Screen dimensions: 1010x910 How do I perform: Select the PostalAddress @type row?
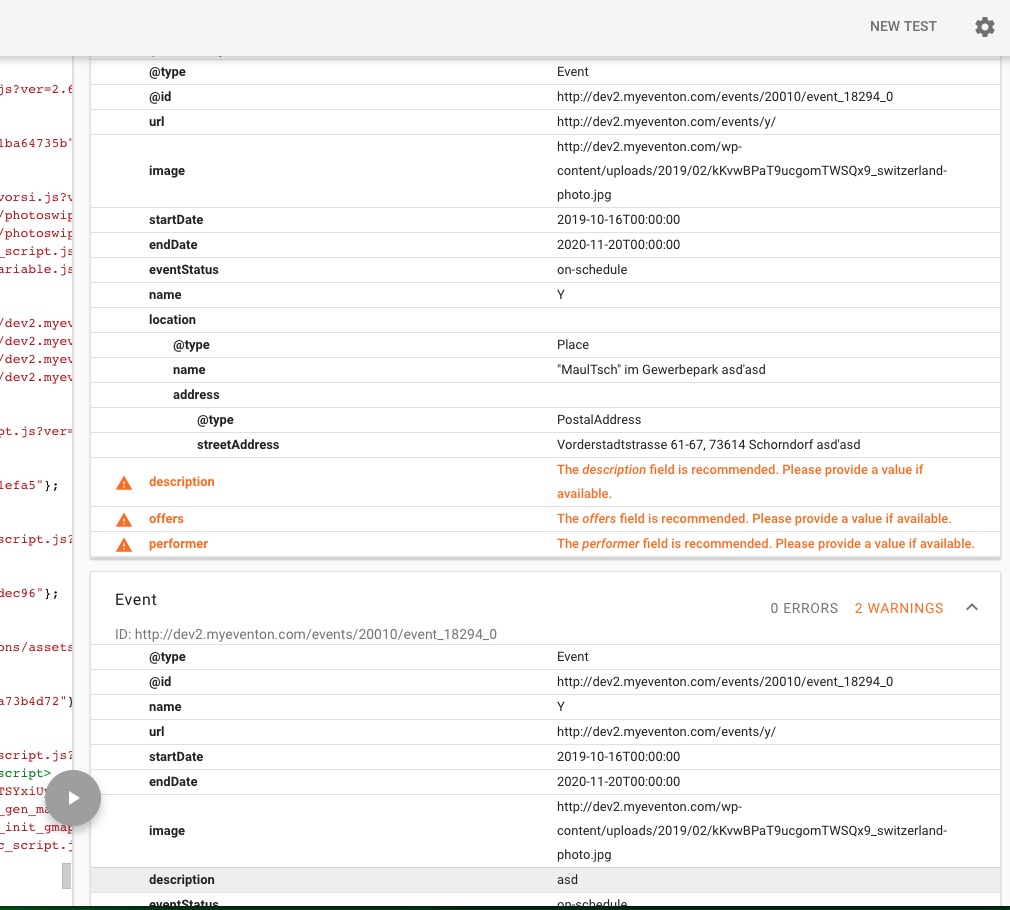click(545, 420)
